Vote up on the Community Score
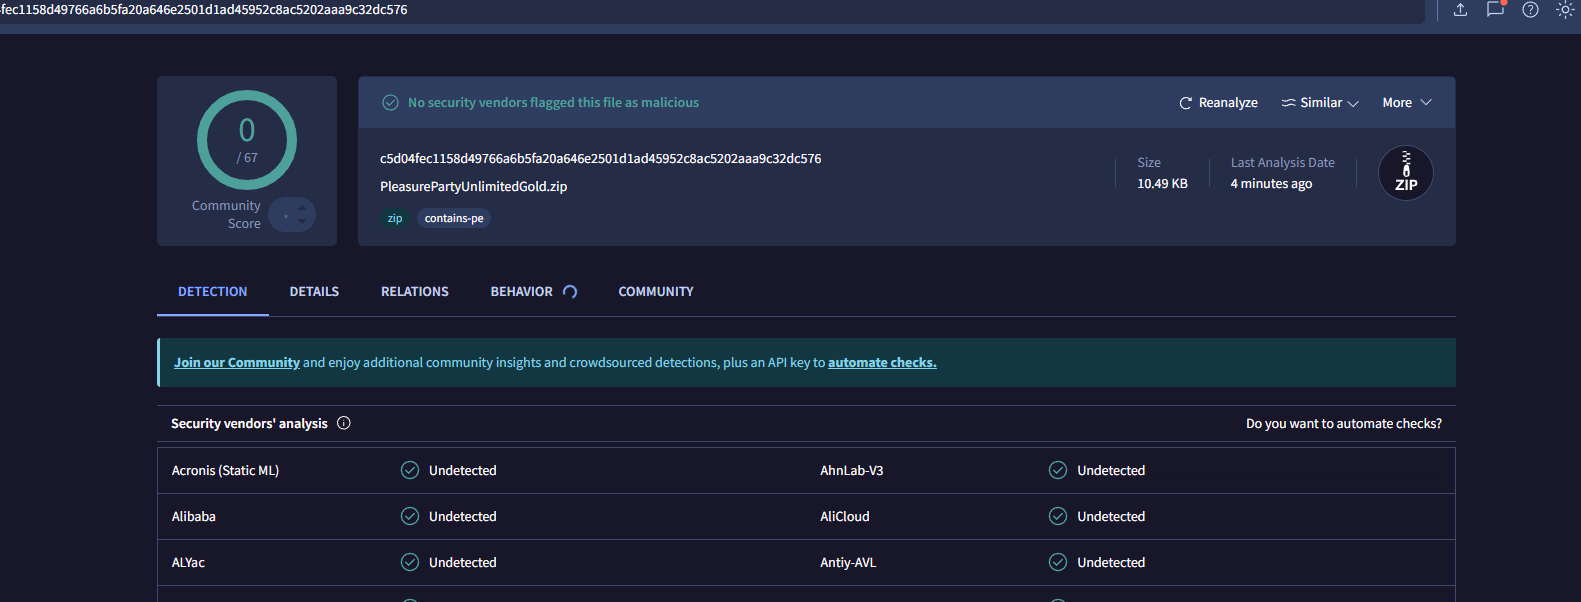The width and height of the screenshot is (1581, 602). [302, 208]
